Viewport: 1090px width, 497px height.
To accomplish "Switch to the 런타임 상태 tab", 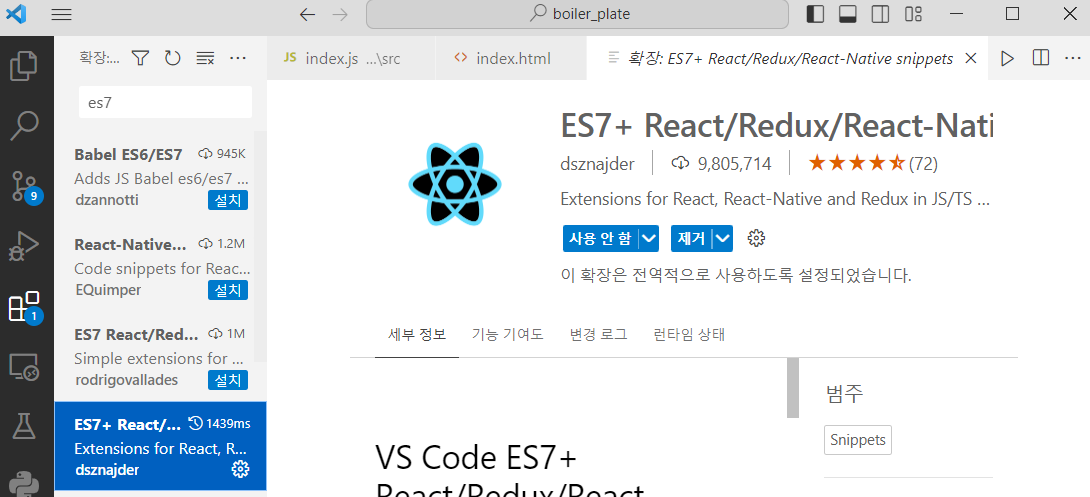I will [689, 335].
